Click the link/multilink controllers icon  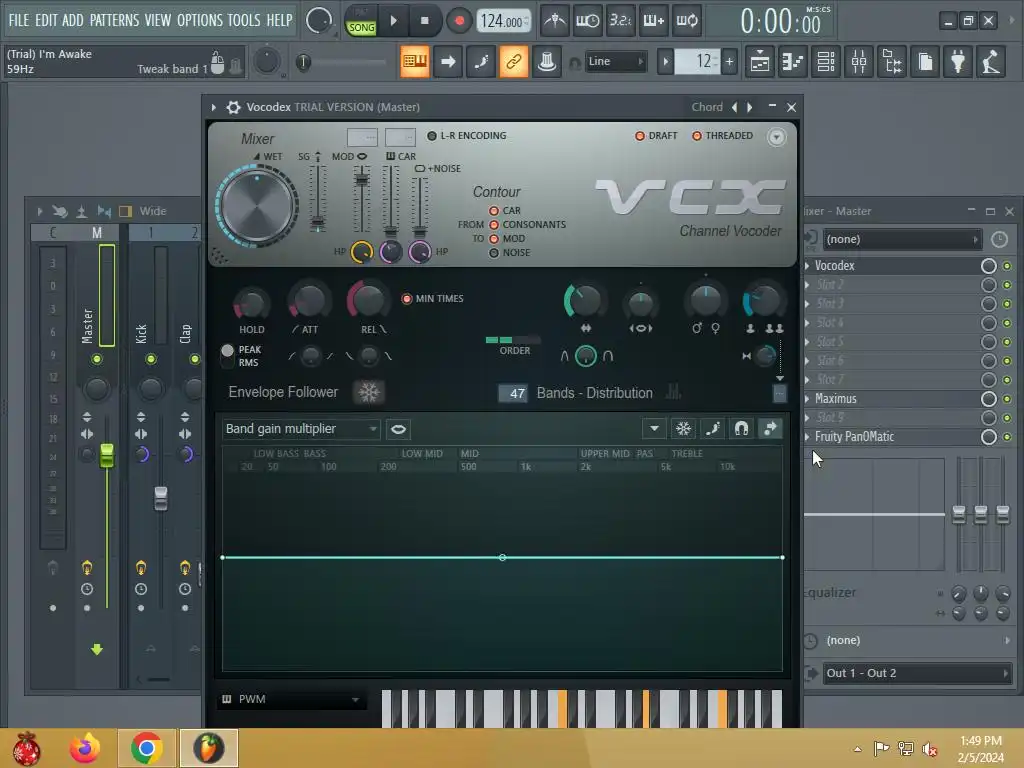click(x=514, y=62)
